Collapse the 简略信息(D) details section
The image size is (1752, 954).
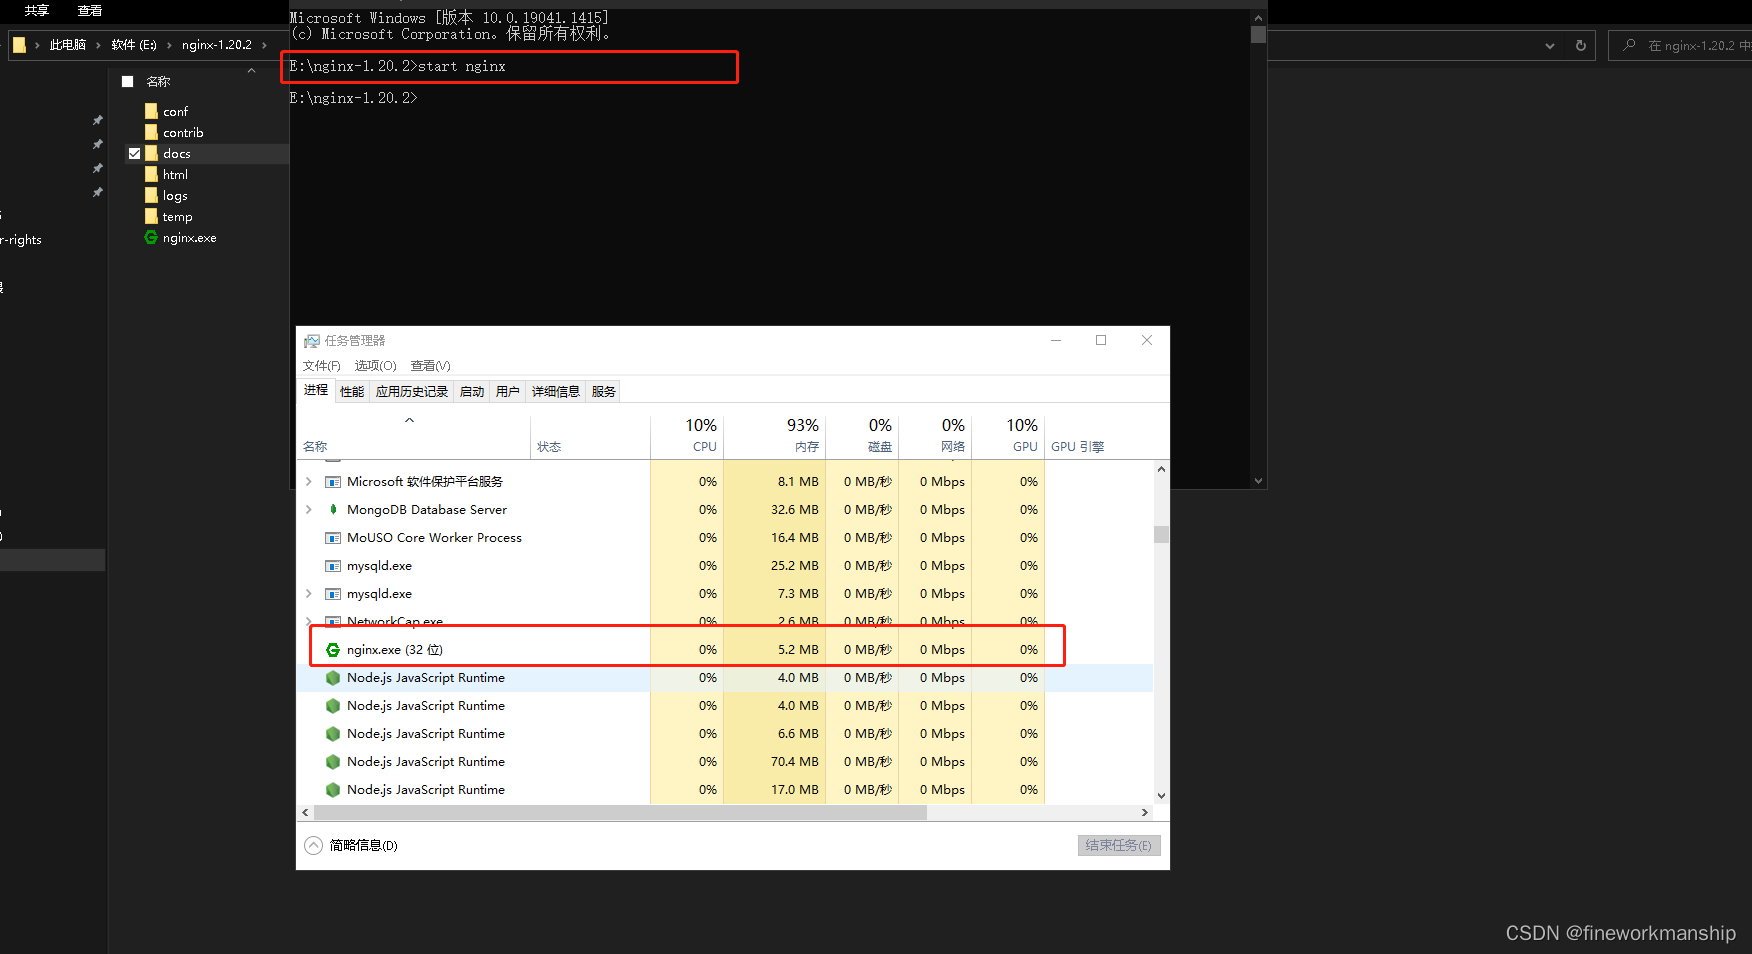click(x=311, y=845)
